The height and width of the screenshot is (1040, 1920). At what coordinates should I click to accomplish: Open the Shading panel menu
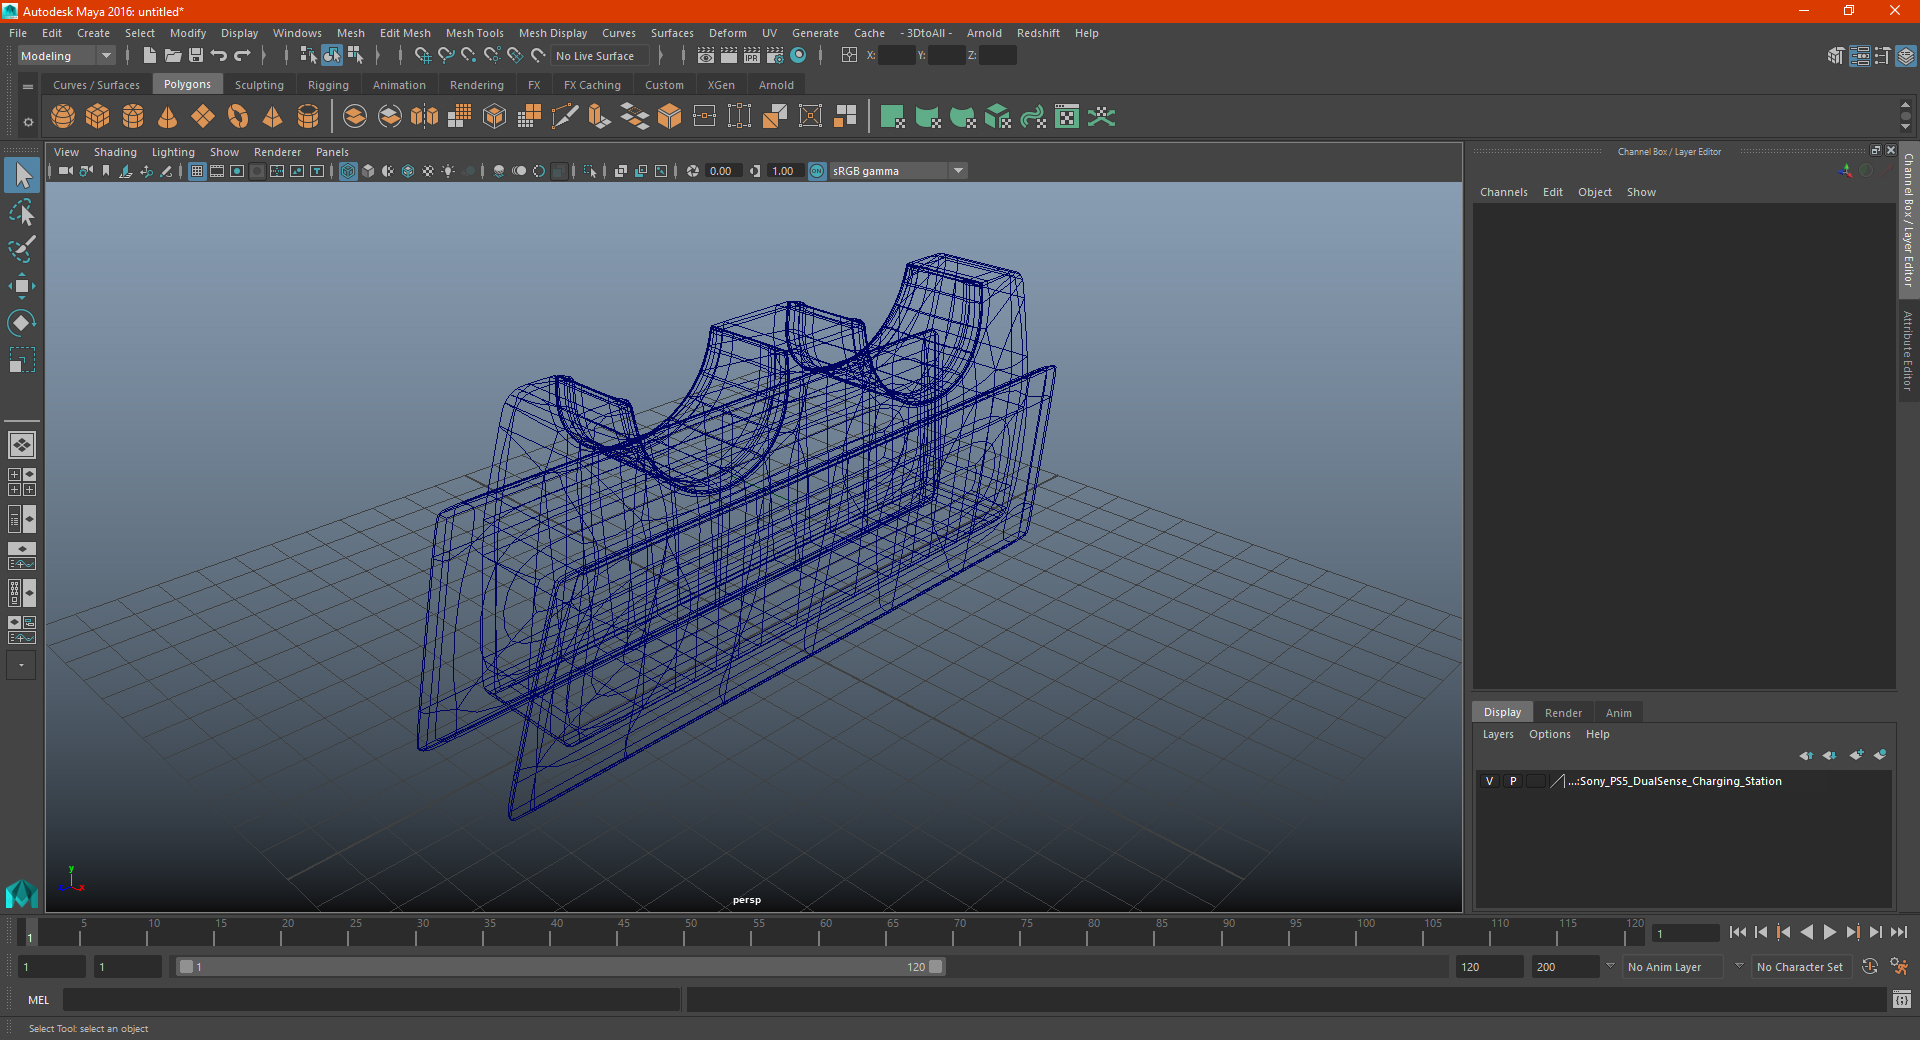[x=115, y=152]
